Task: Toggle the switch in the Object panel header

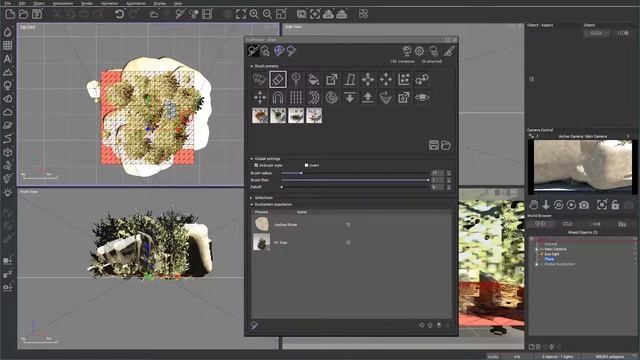Action: click(623, 33)
